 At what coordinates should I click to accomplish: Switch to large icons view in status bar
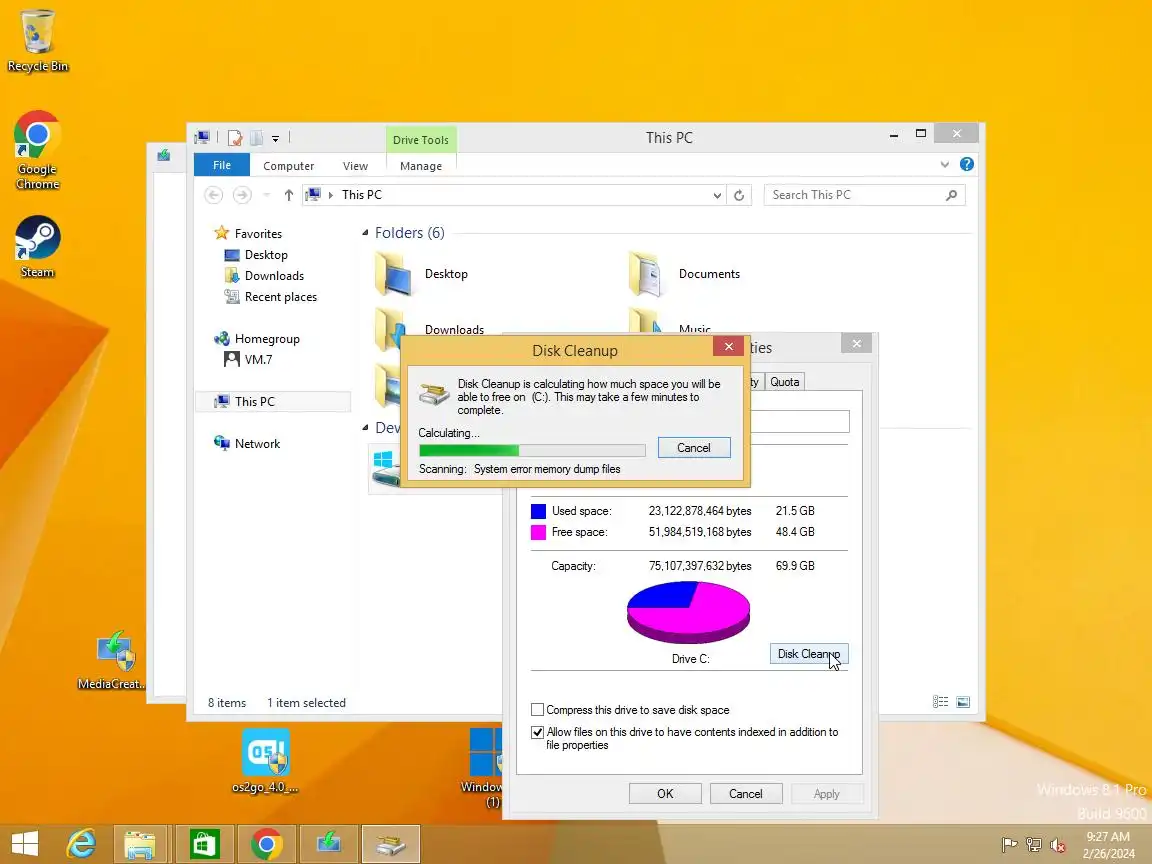tap(963, 702)
